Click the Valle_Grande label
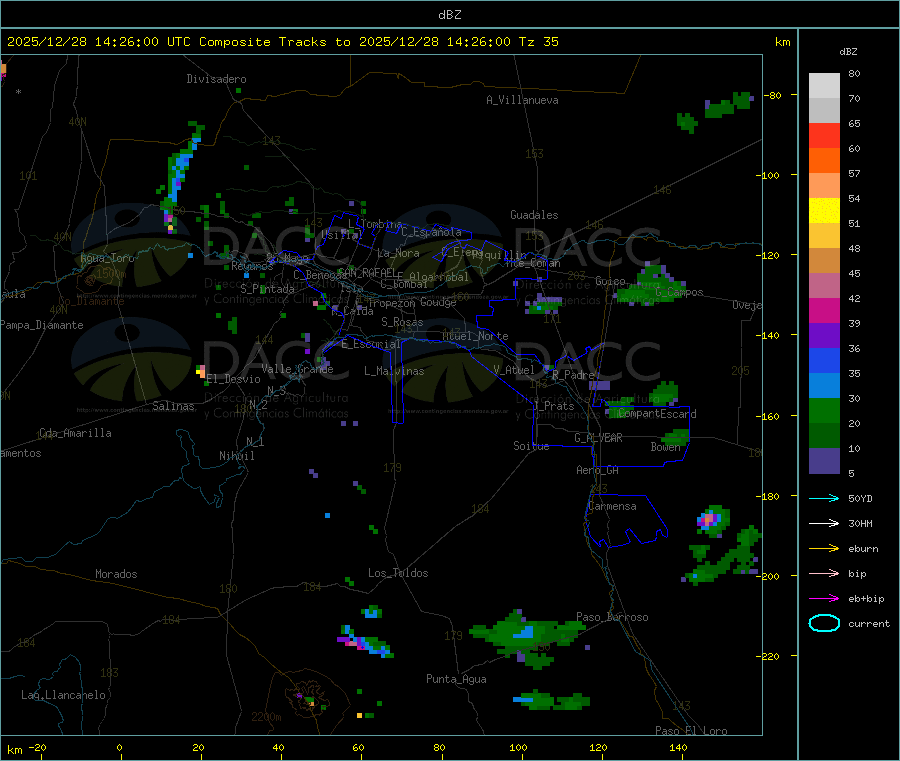This screenshot has width=900, height=761. pos(297,369)
